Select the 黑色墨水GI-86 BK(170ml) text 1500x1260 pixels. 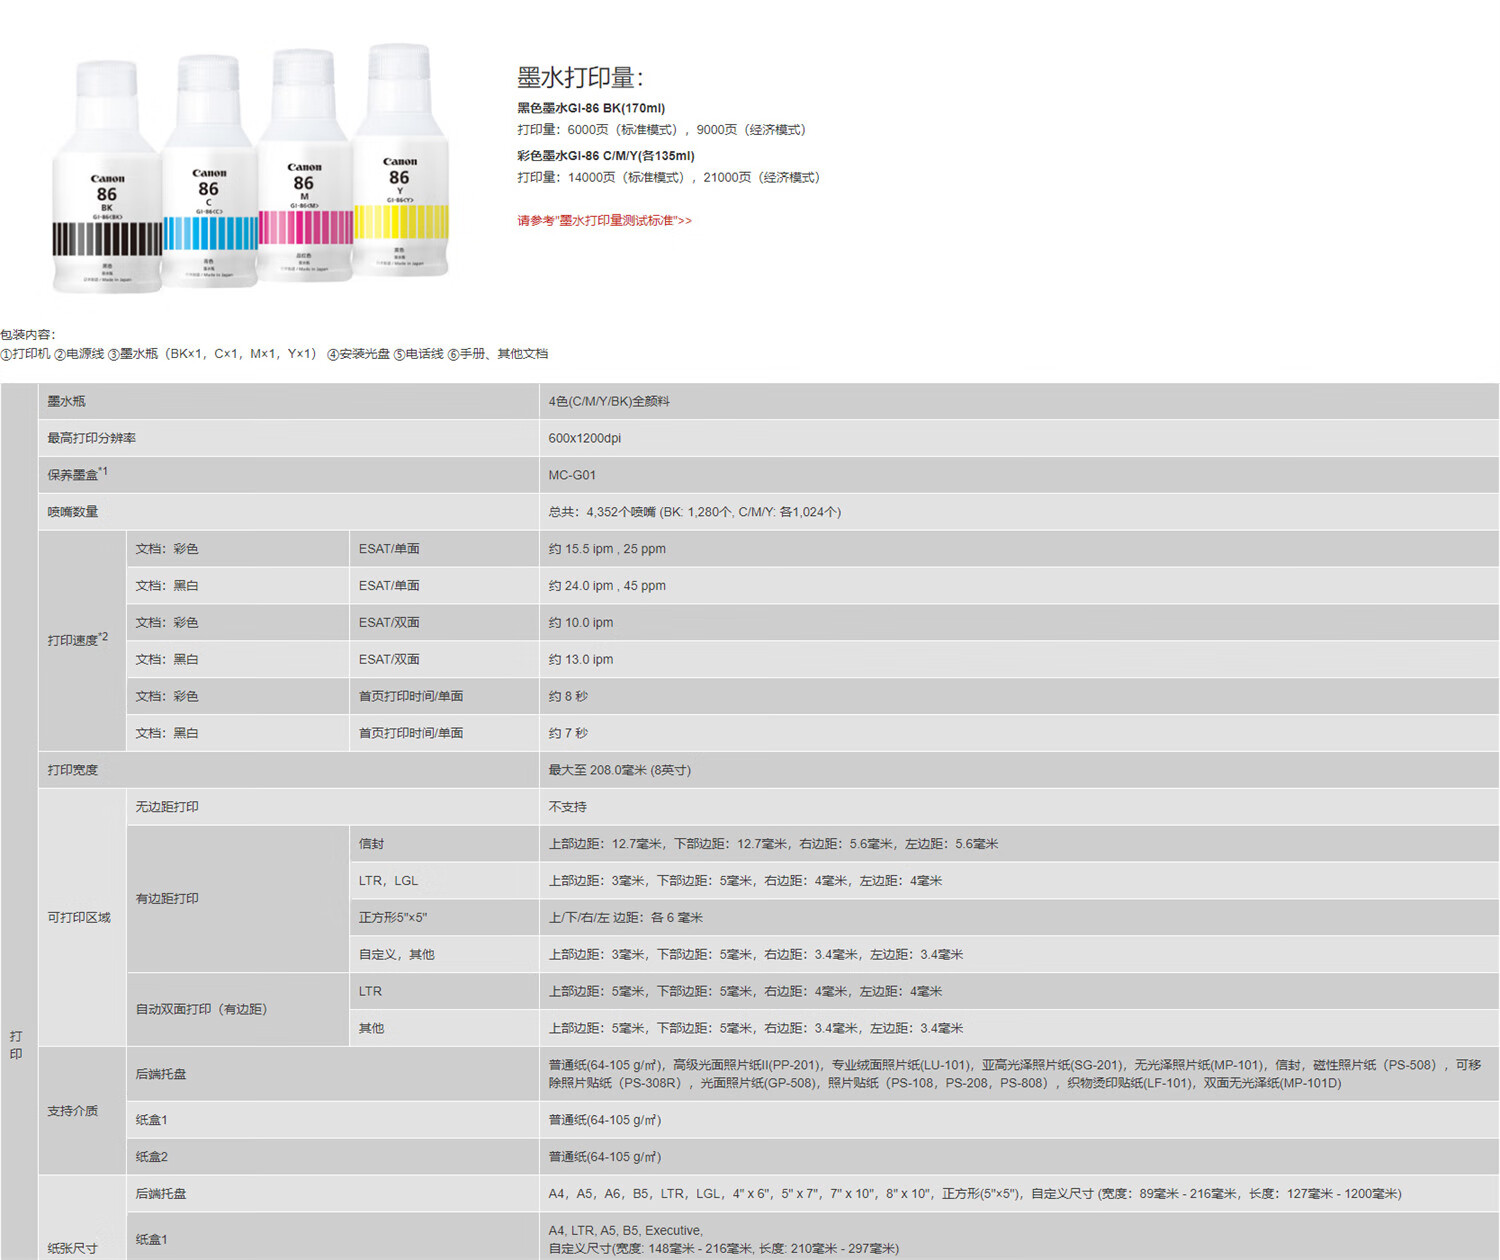(591, 108)
